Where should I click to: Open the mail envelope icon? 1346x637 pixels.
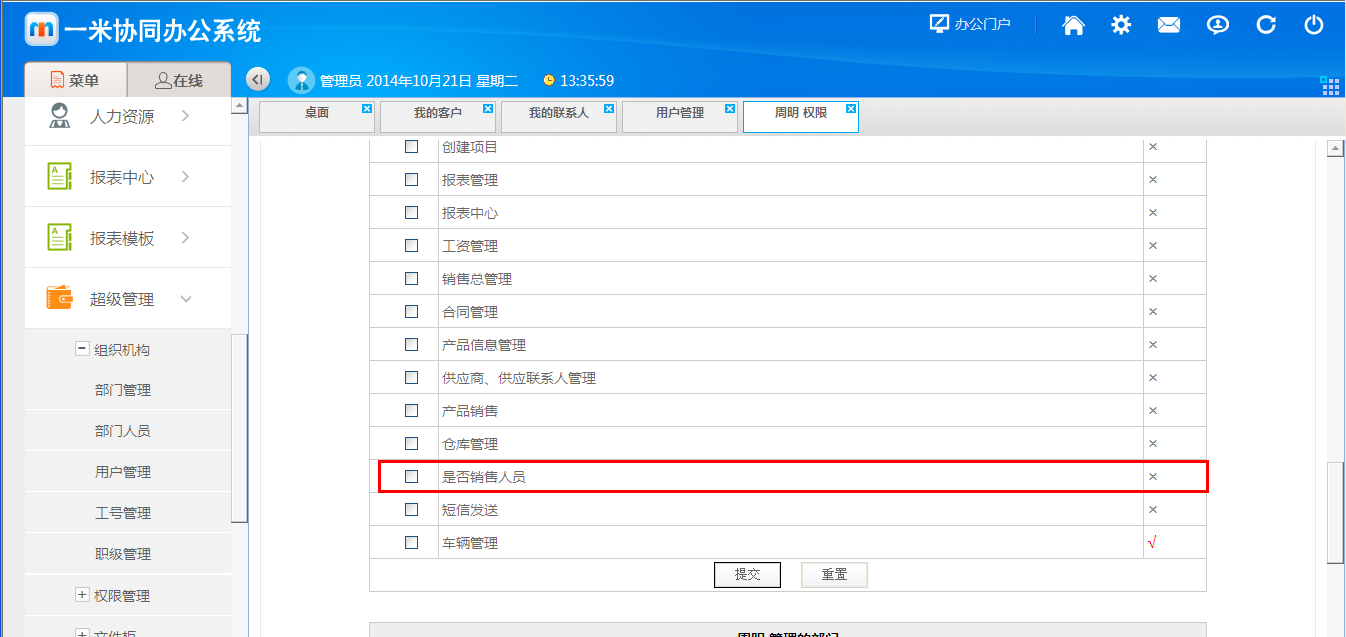[x=1169, y=25]
